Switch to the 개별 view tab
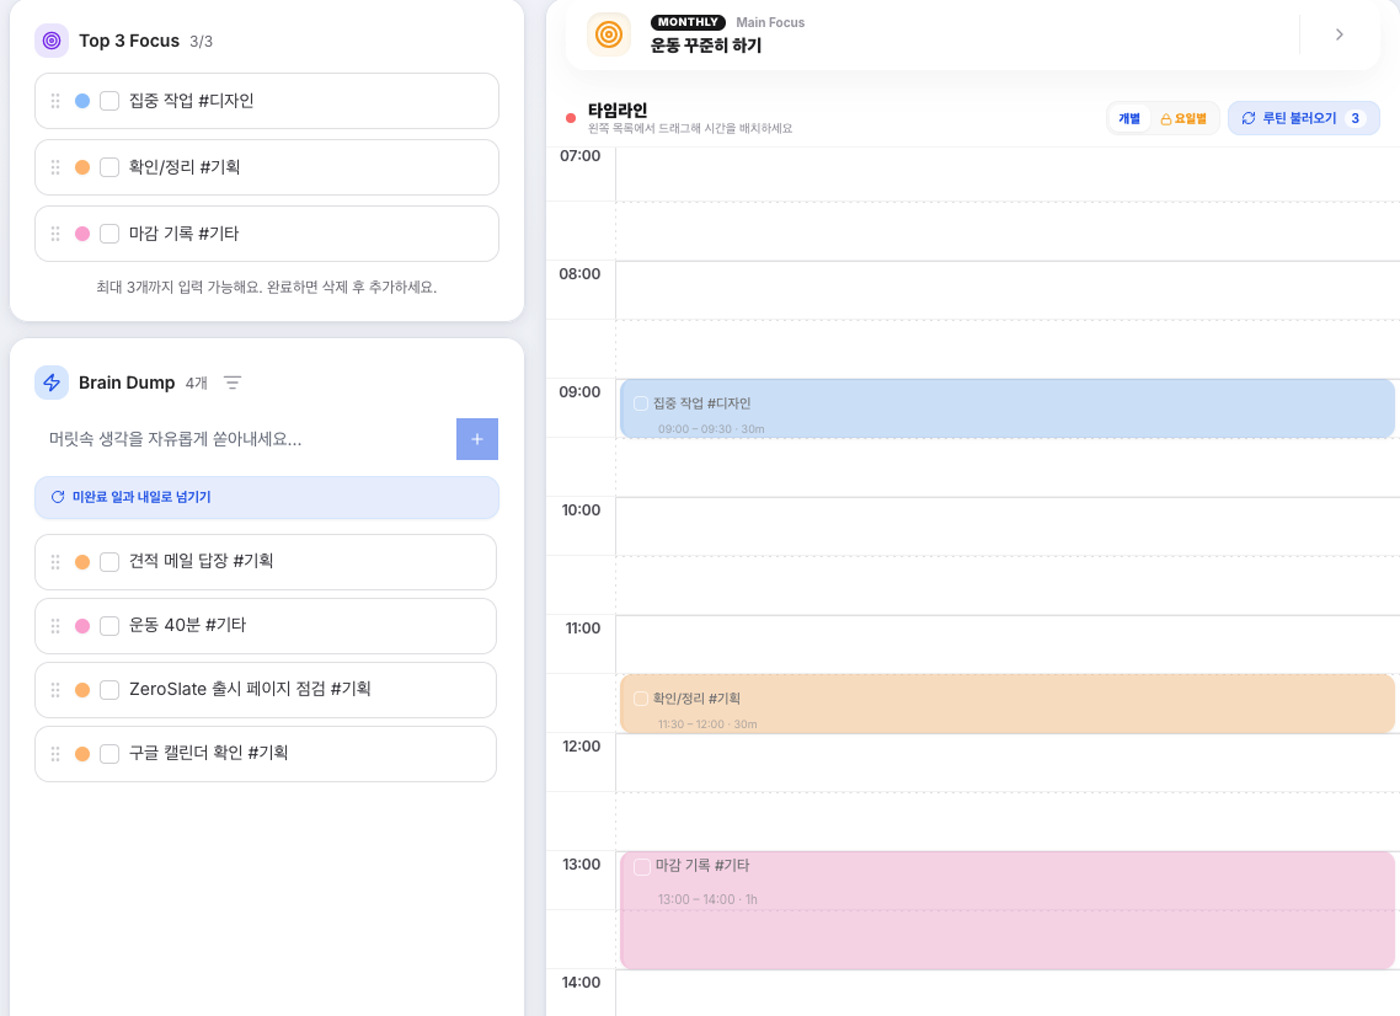This screenshot has width=1400, height=1016. click(x=1129, y=118)
